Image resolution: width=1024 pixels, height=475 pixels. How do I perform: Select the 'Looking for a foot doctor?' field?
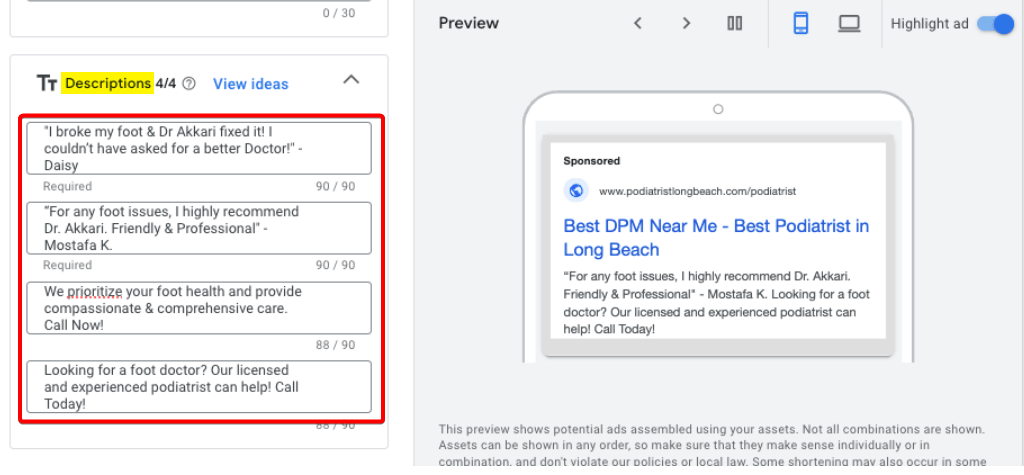pyautogui.click(x=198, y=387)
